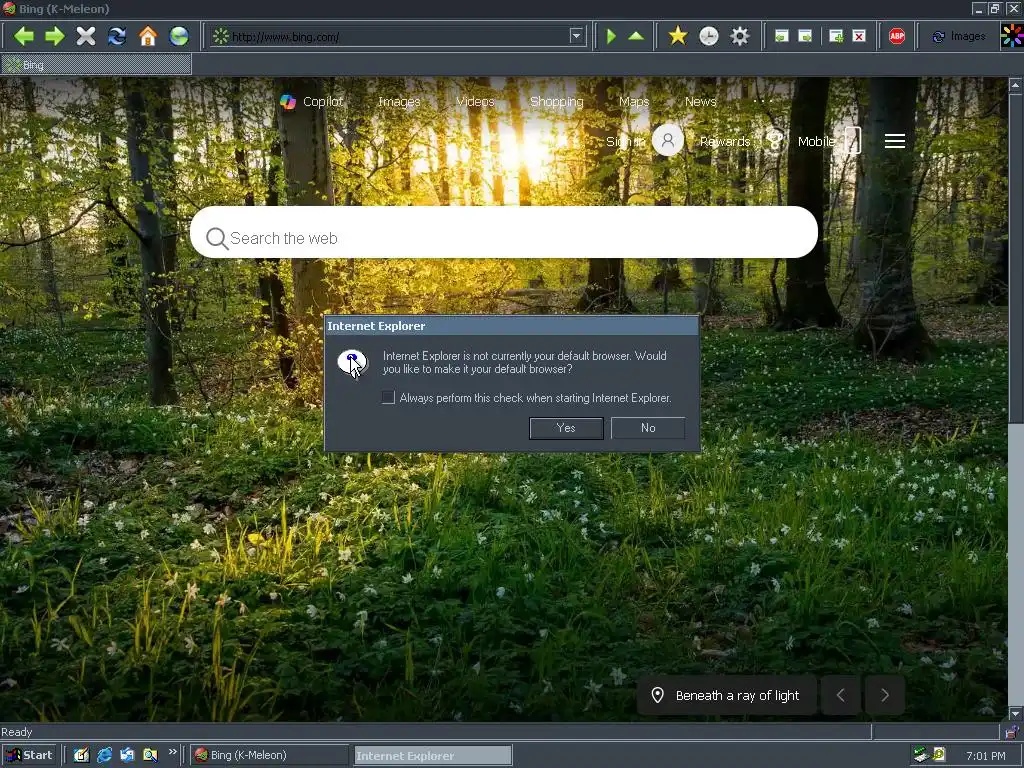Expand quick launch overflow chevron
The width and height of the screenshot is (1024, 768).
172,752
